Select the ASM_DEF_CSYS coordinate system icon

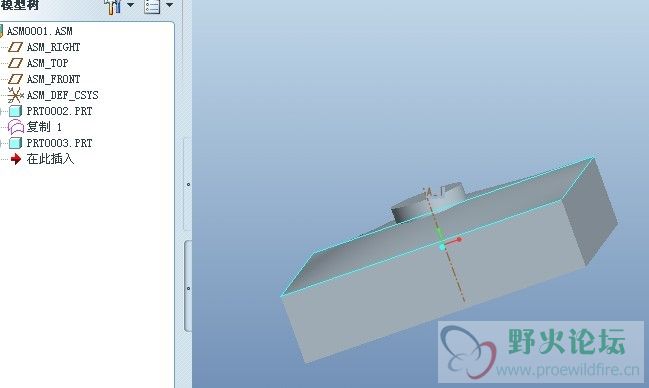click(x=15, y=95)
